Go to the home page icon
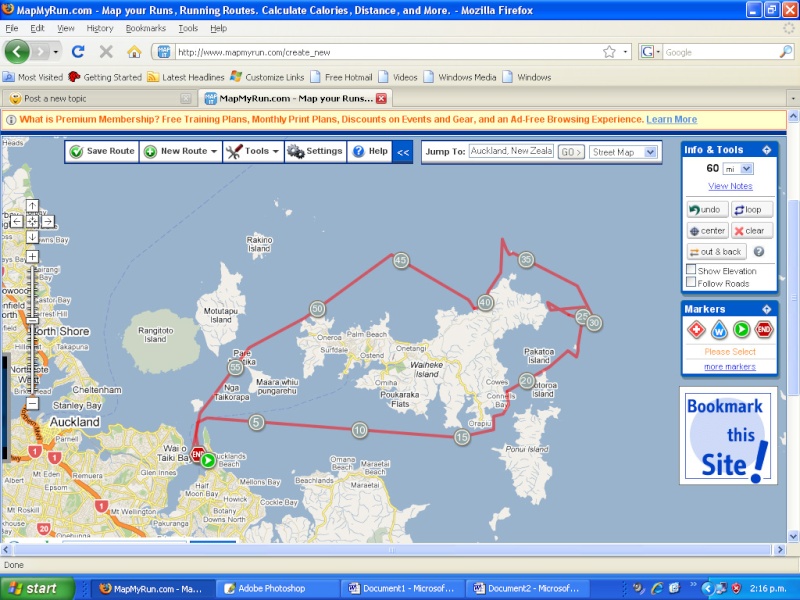This screenshot has width=800, height=600. click(134, 52)
